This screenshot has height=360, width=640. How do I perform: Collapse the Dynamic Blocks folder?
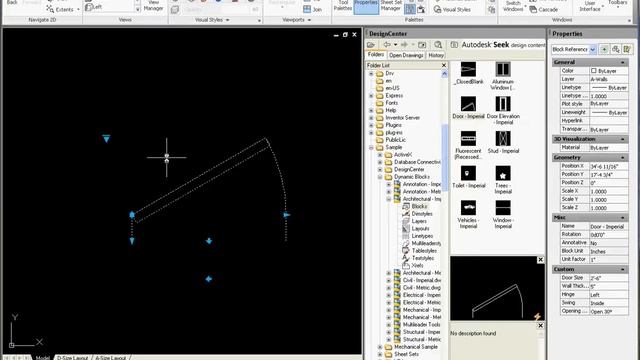click(380, 177)
